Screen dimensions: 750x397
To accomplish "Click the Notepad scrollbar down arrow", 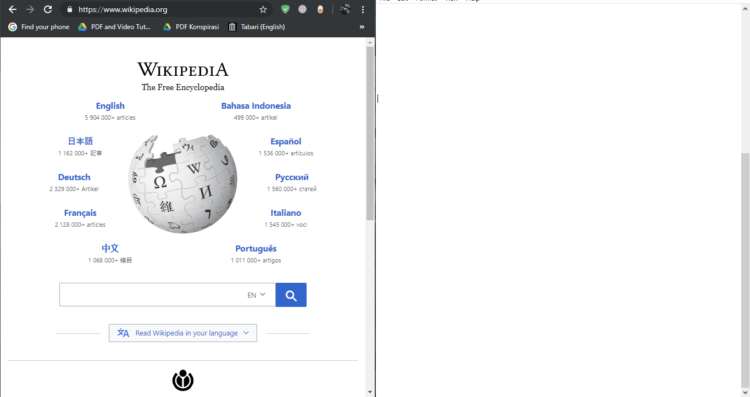I will coord(745,392).
